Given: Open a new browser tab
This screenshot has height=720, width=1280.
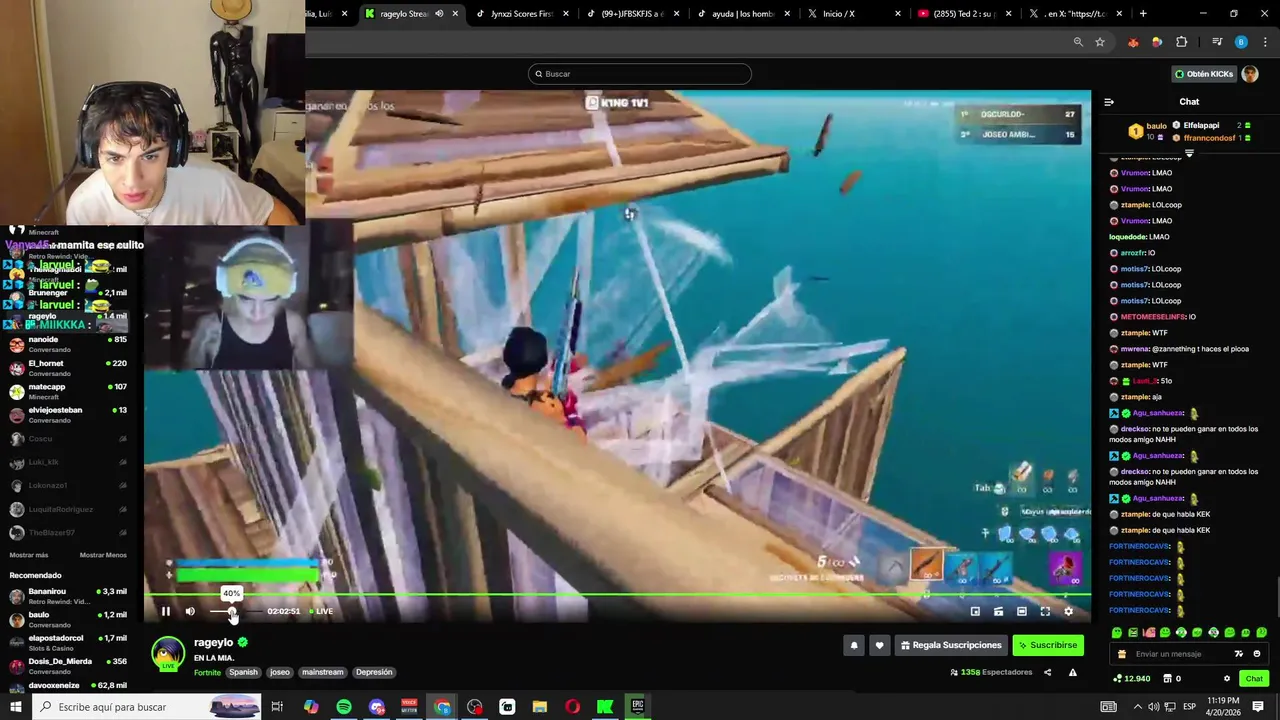Looking at the screenshot, I should click(1143, 14).
